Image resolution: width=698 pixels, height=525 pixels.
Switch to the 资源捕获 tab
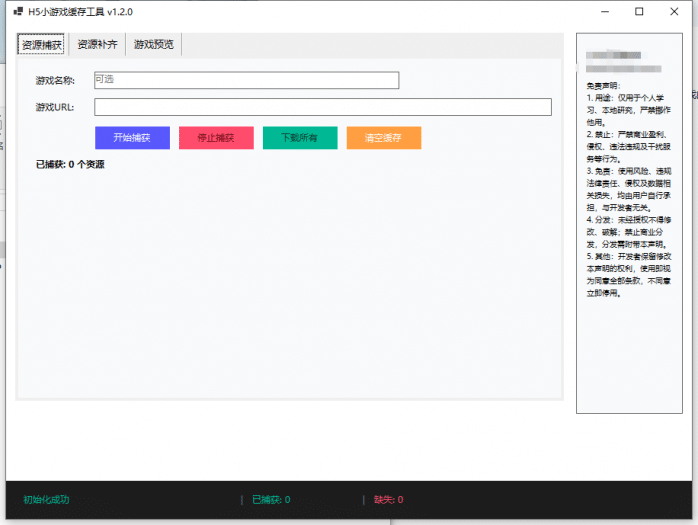click(42, 45)
